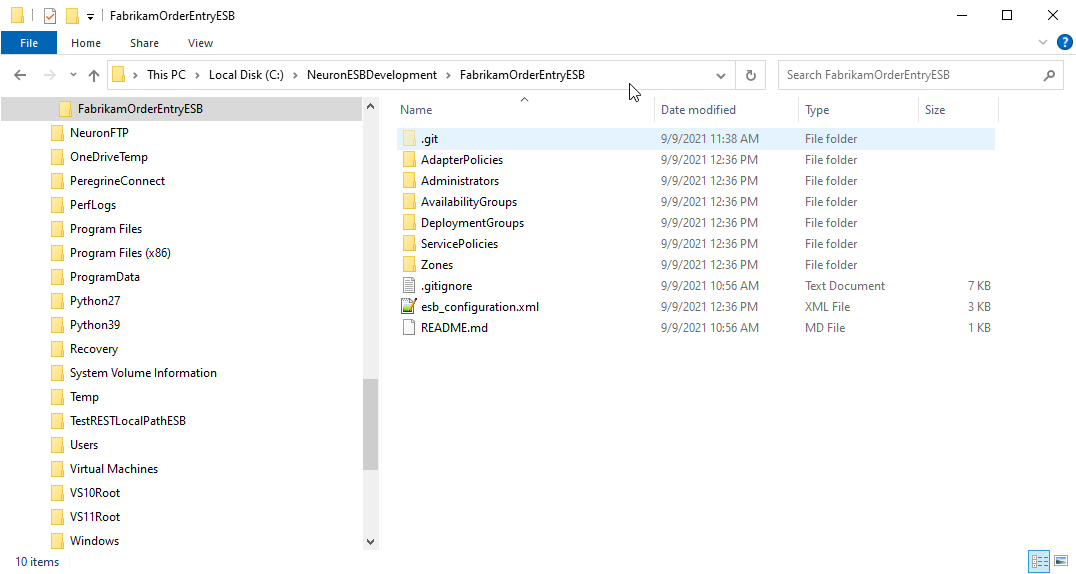Refresh the folder view
This screenshot has height=574, width=1076.
click(x=751, y=76)
